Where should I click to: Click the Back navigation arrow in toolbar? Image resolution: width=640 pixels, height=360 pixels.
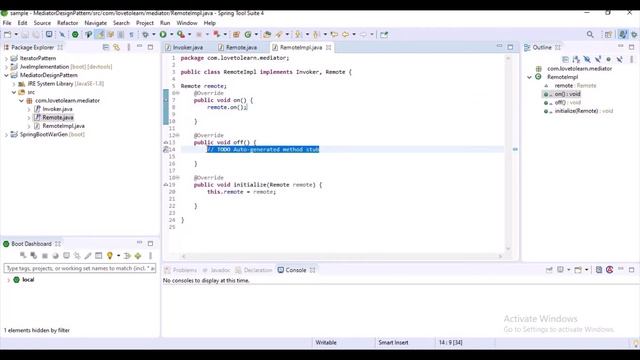345,35
